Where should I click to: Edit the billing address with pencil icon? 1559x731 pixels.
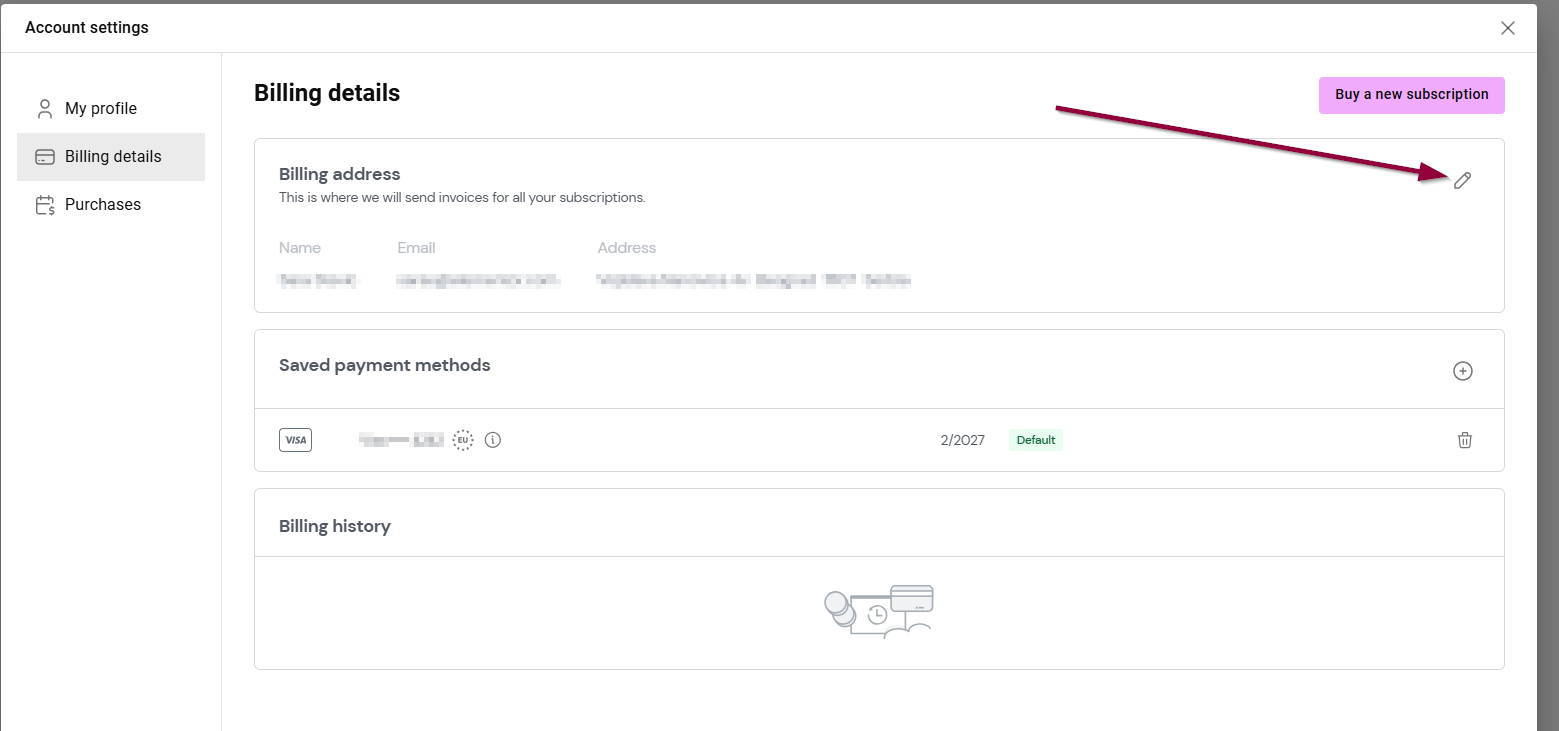tap(1462, 180)
